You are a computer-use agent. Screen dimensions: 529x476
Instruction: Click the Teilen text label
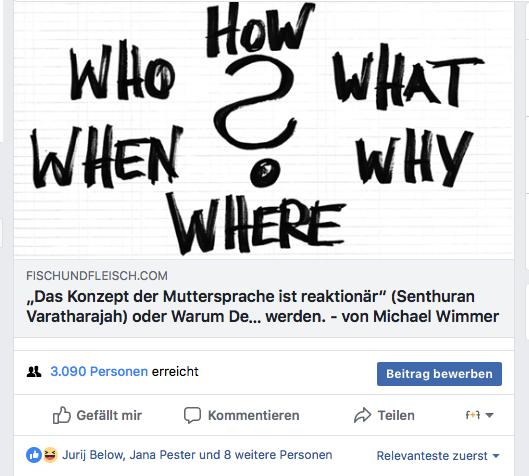(396, 415)
